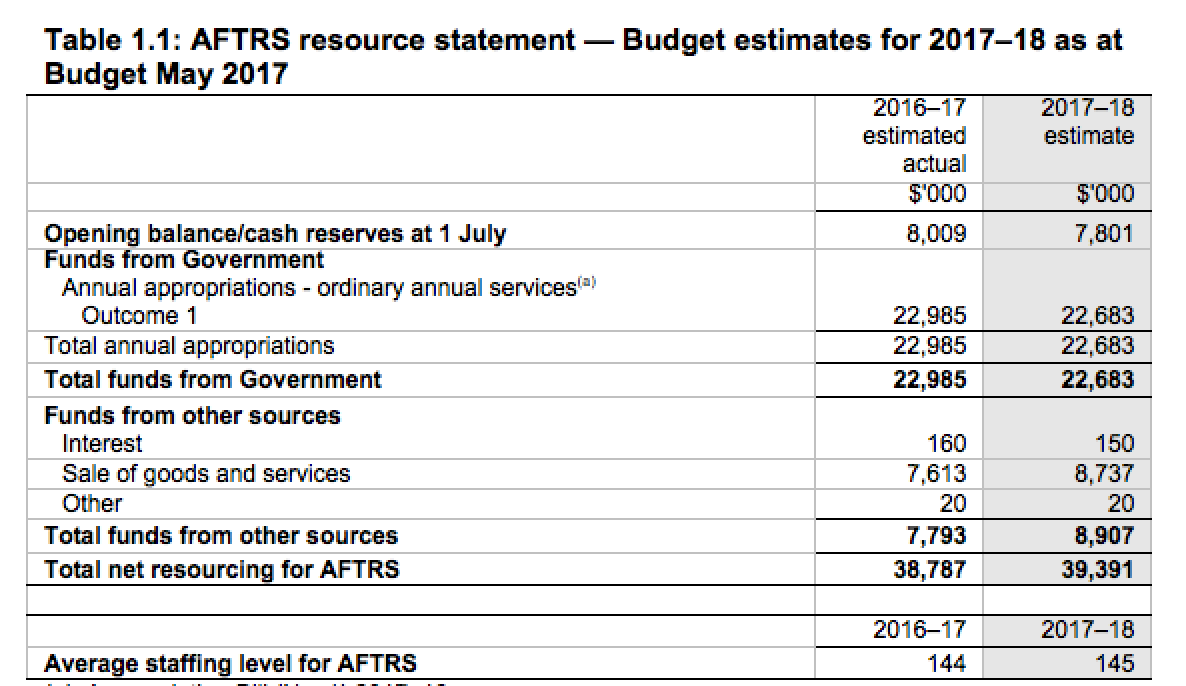Click 'Total funds from Government' row label
1186x686 pixels.
click(213, 380)
